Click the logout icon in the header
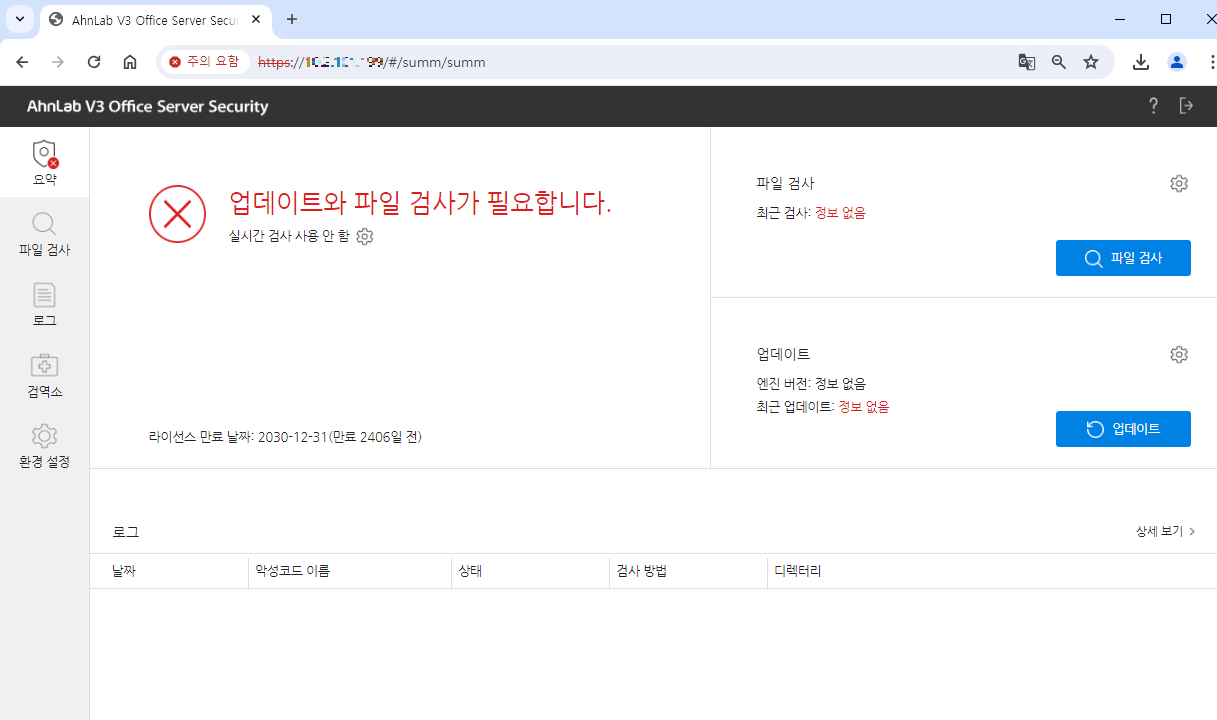The image size is (1217, 720). (x=1187, y=106)
